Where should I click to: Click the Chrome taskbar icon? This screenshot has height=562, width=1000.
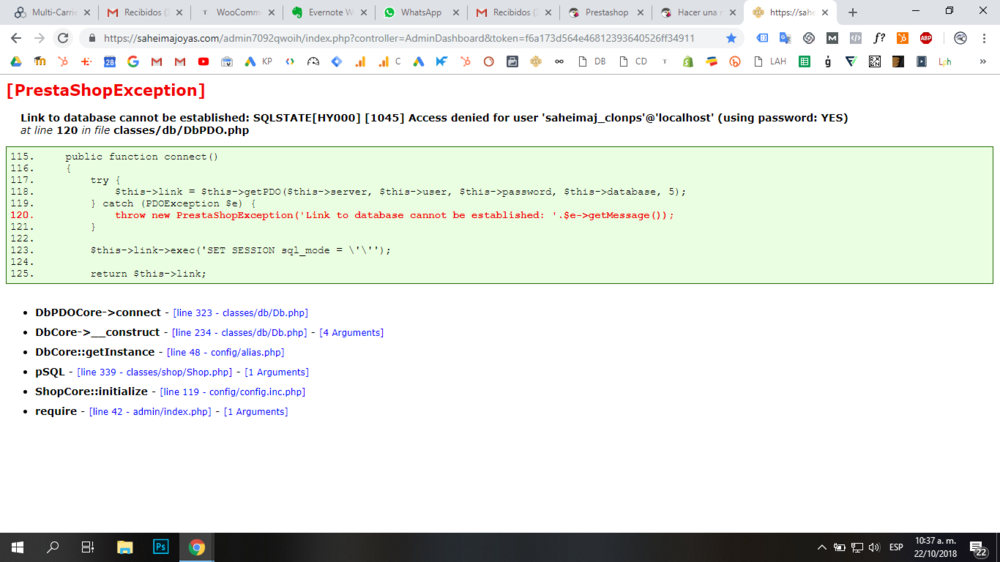(196, 547)
